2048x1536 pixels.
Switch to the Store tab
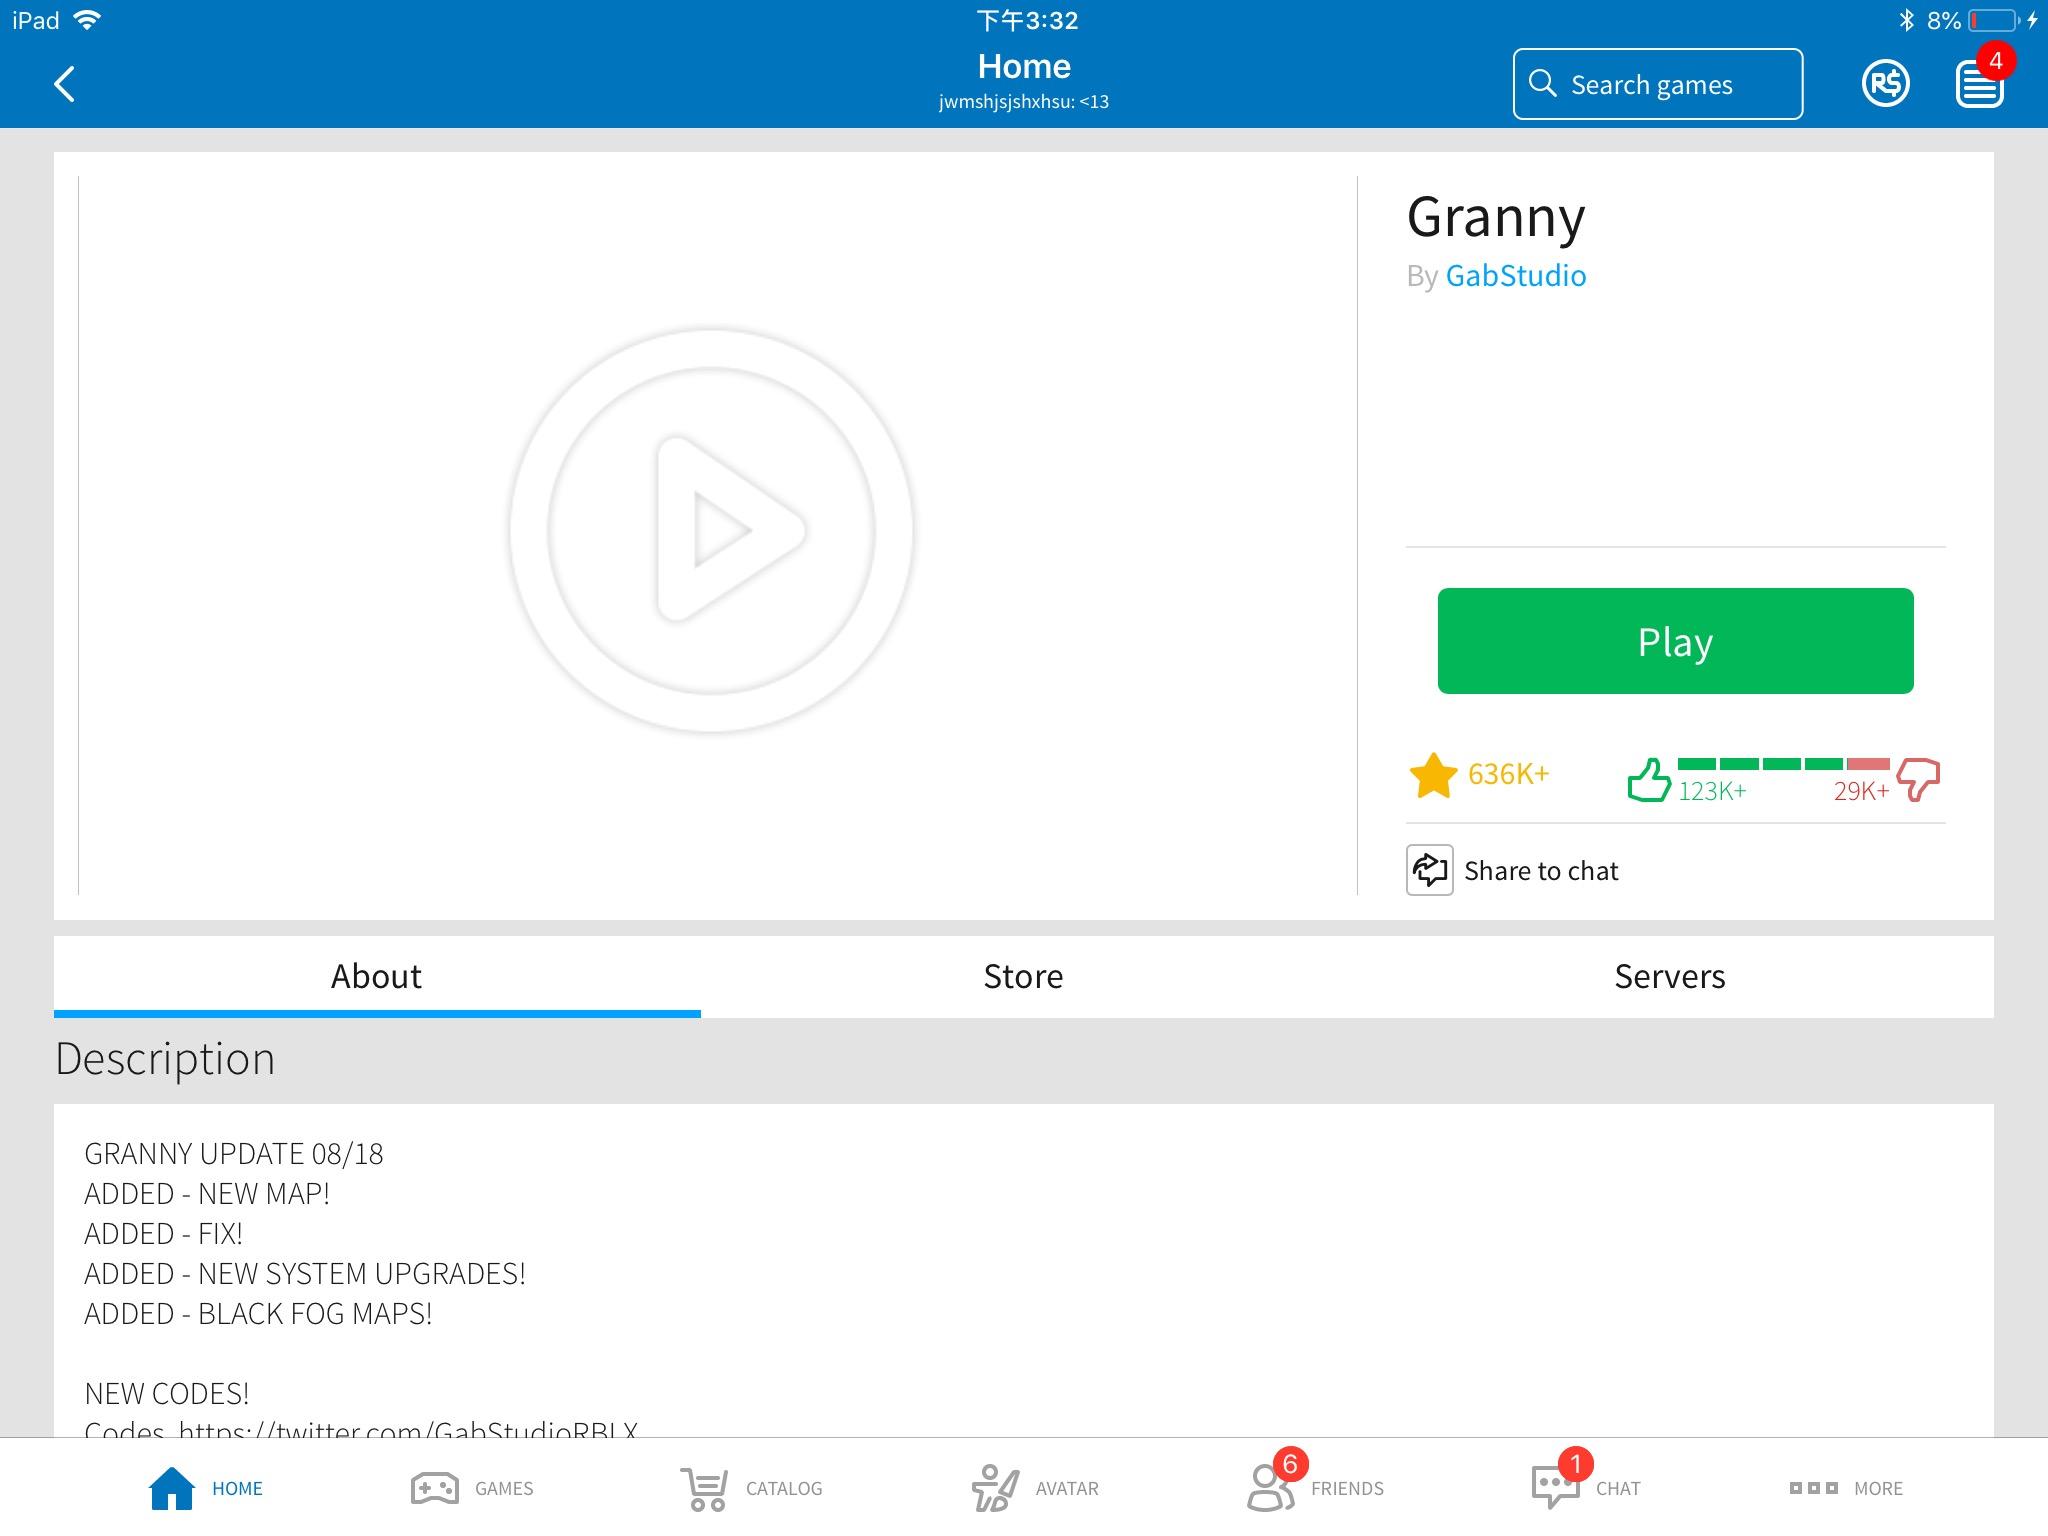pos(1023,976)
